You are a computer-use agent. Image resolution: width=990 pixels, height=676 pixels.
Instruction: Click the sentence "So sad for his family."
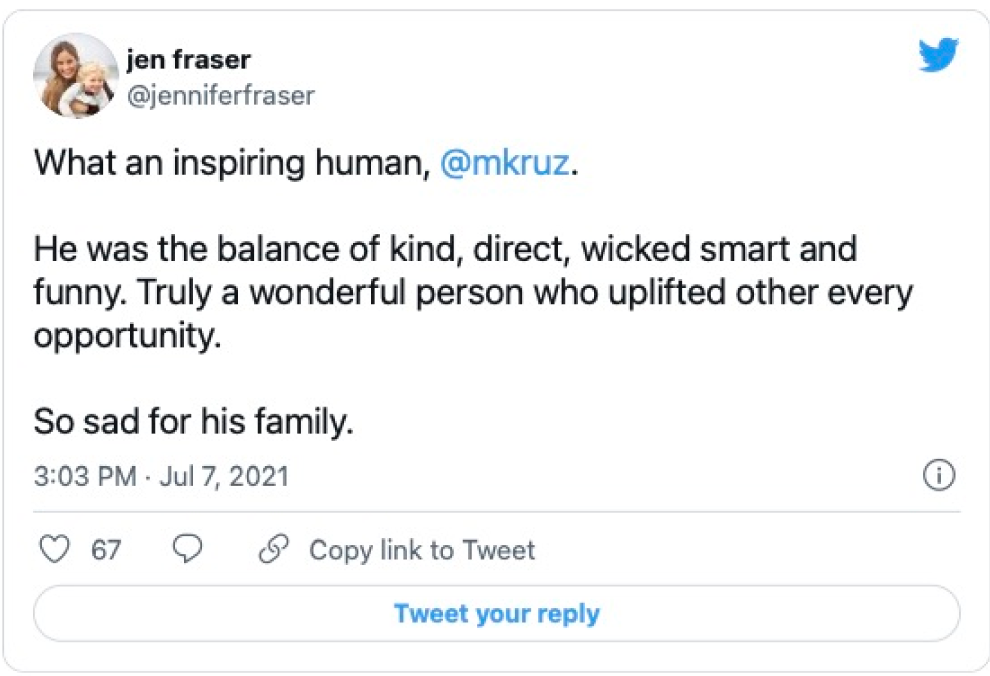tap(194, 422)
